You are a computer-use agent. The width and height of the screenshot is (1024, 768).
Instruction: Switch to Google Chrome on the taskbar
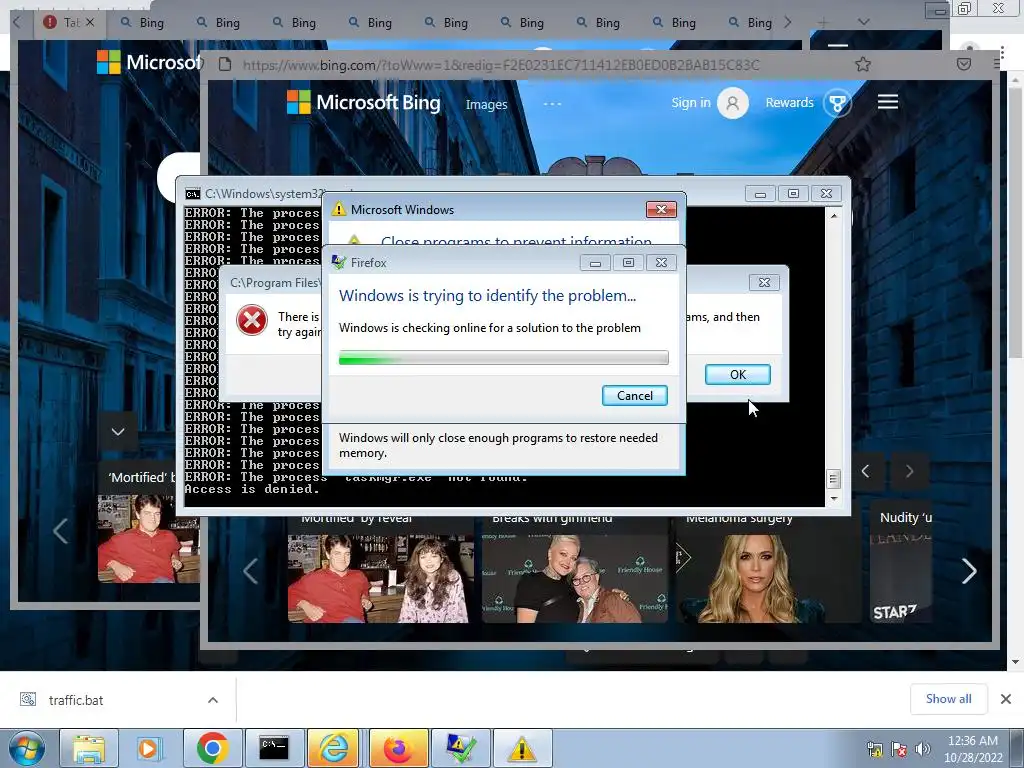212,748
